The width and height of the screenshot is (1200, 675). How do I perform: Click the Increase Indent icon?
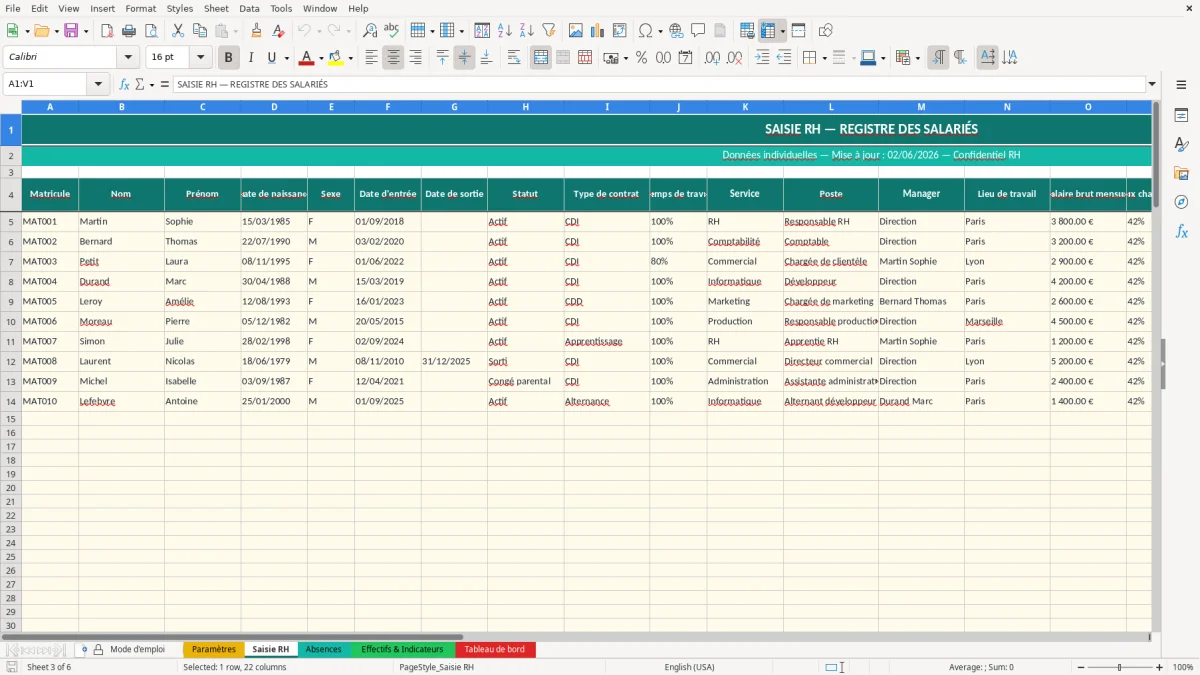click(762, 58)
